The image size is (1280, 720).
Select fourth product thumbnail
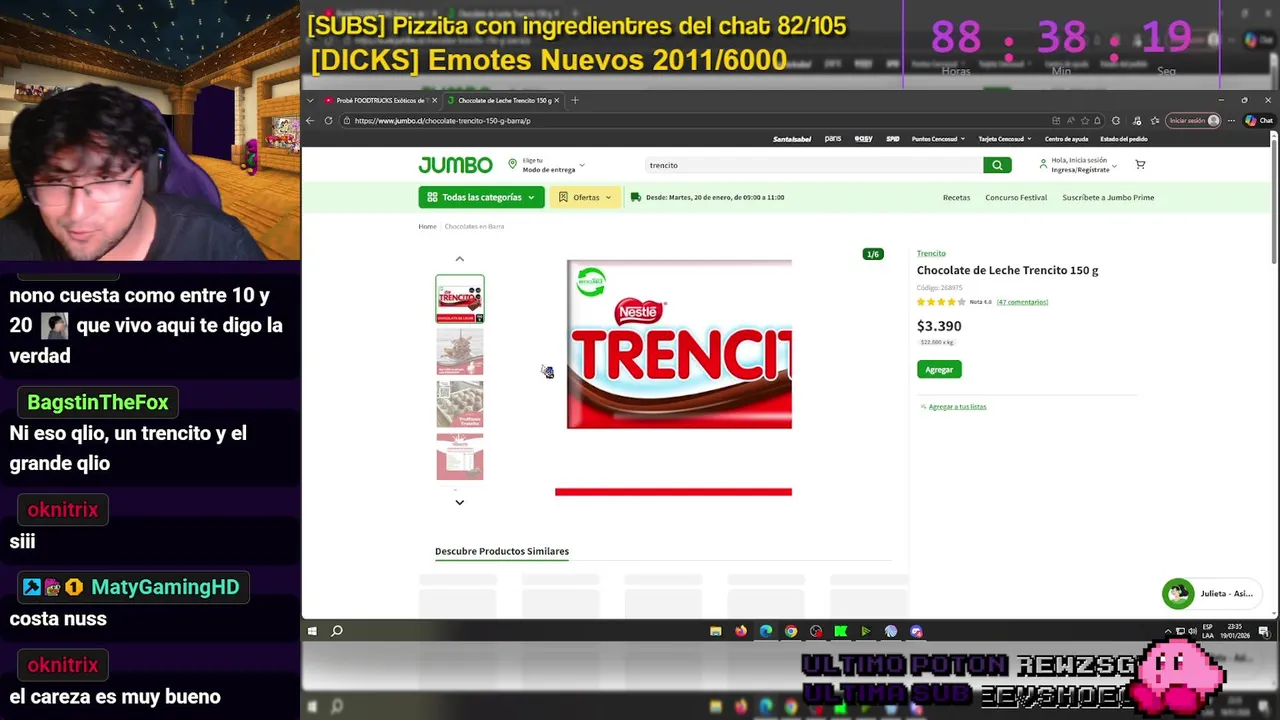point(460,456)
